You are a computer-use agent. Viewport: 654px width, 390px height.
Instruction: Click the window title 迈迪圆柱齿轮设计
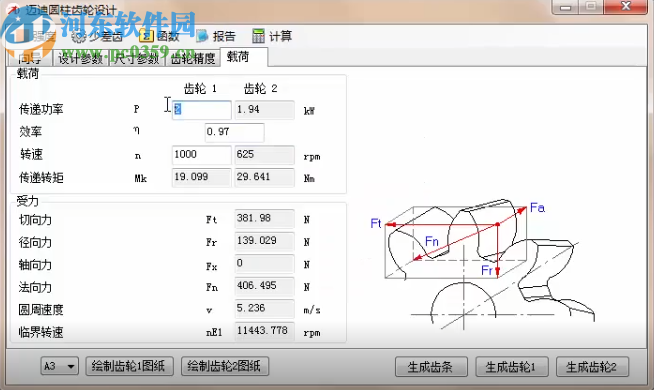[x=71, y=10]
